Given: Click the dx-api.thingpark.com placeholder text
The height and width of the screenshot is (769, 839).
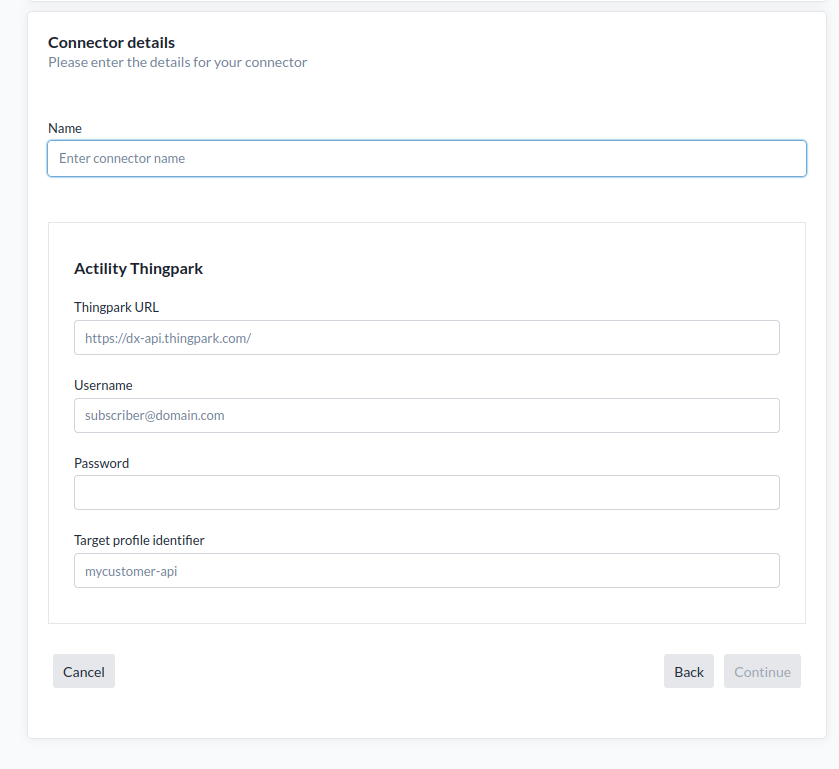Looking at the screenshot, I should 168,338.
